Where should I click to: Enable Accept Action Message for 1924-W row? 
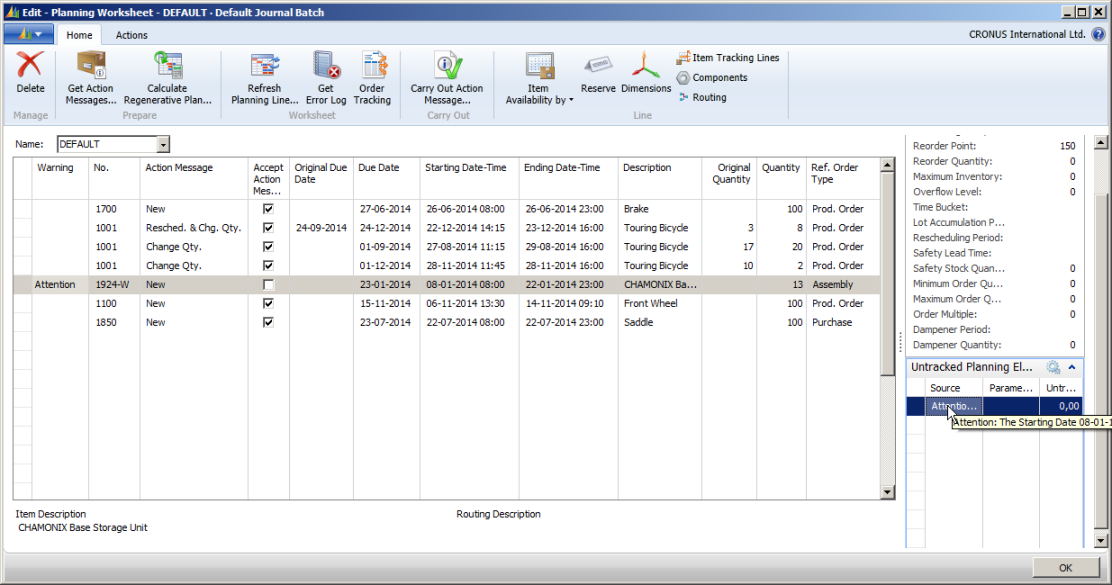(x=268, y=284)
